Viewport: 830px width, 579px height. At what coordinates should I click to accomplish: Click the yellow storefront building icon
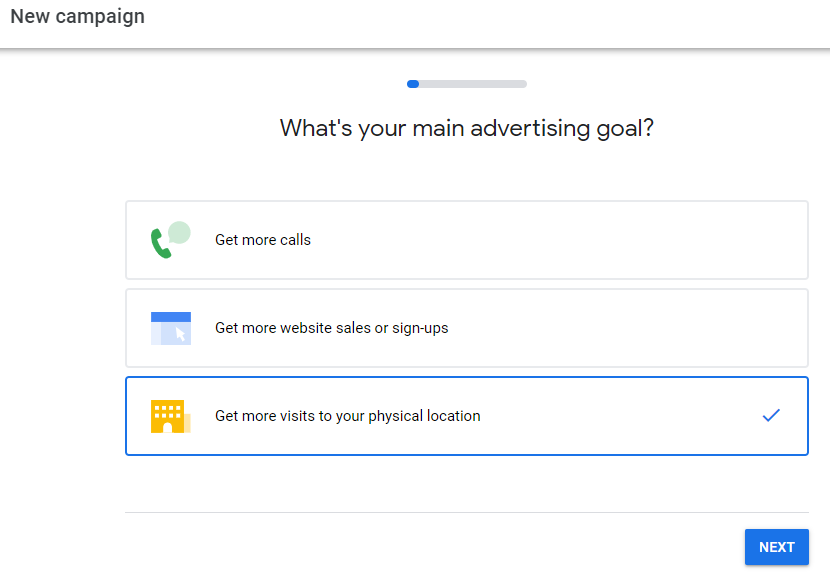pos(170,415)
